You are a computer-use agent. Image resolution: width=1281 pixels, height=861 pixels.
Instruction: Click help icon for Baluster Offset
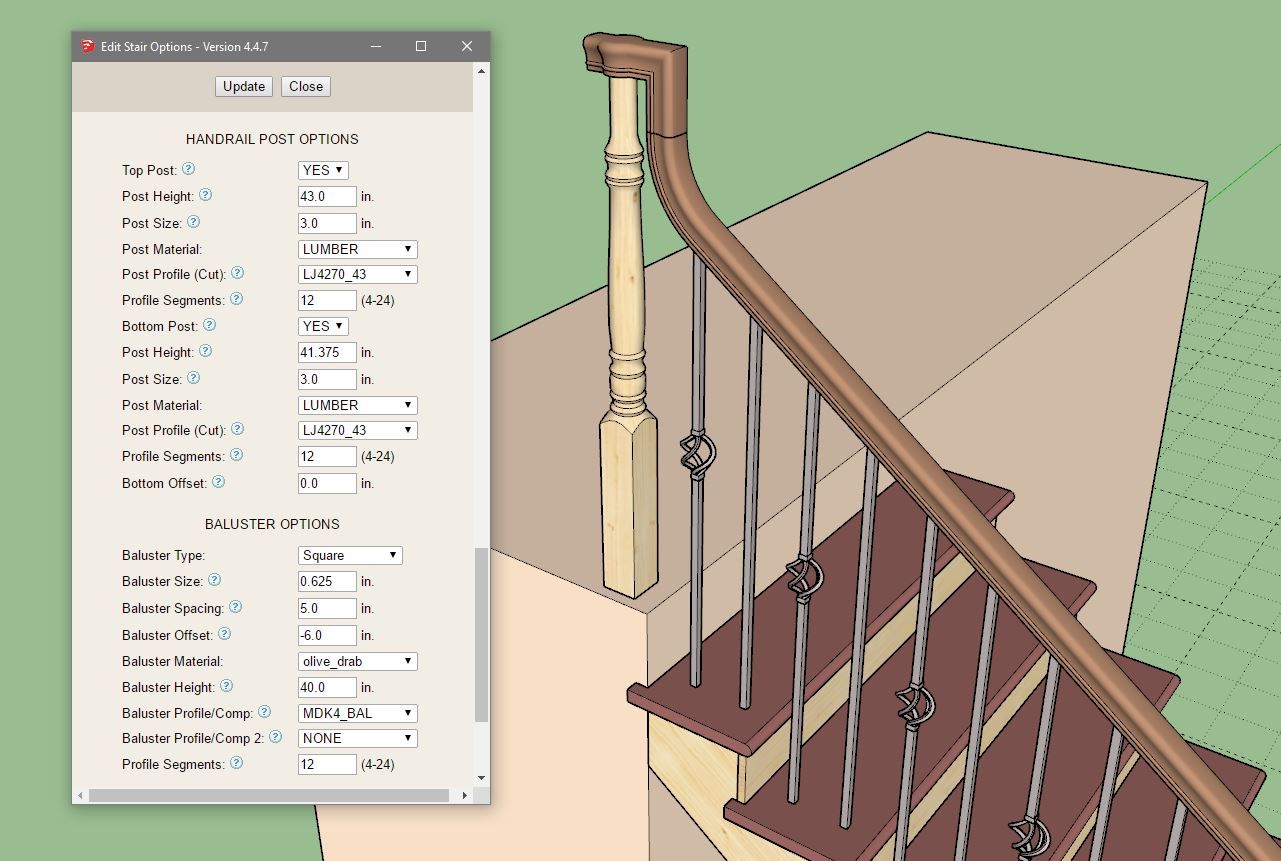224,634
